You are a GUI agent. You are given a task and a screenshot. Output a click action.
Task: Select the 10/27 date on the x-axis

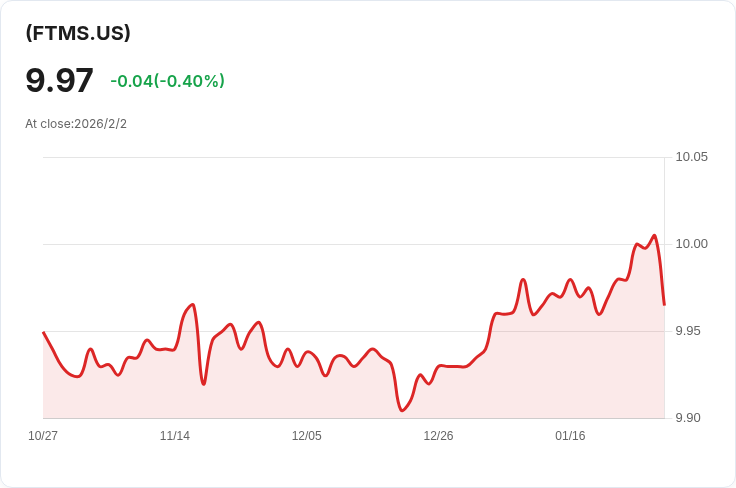[x=43, y=436]
